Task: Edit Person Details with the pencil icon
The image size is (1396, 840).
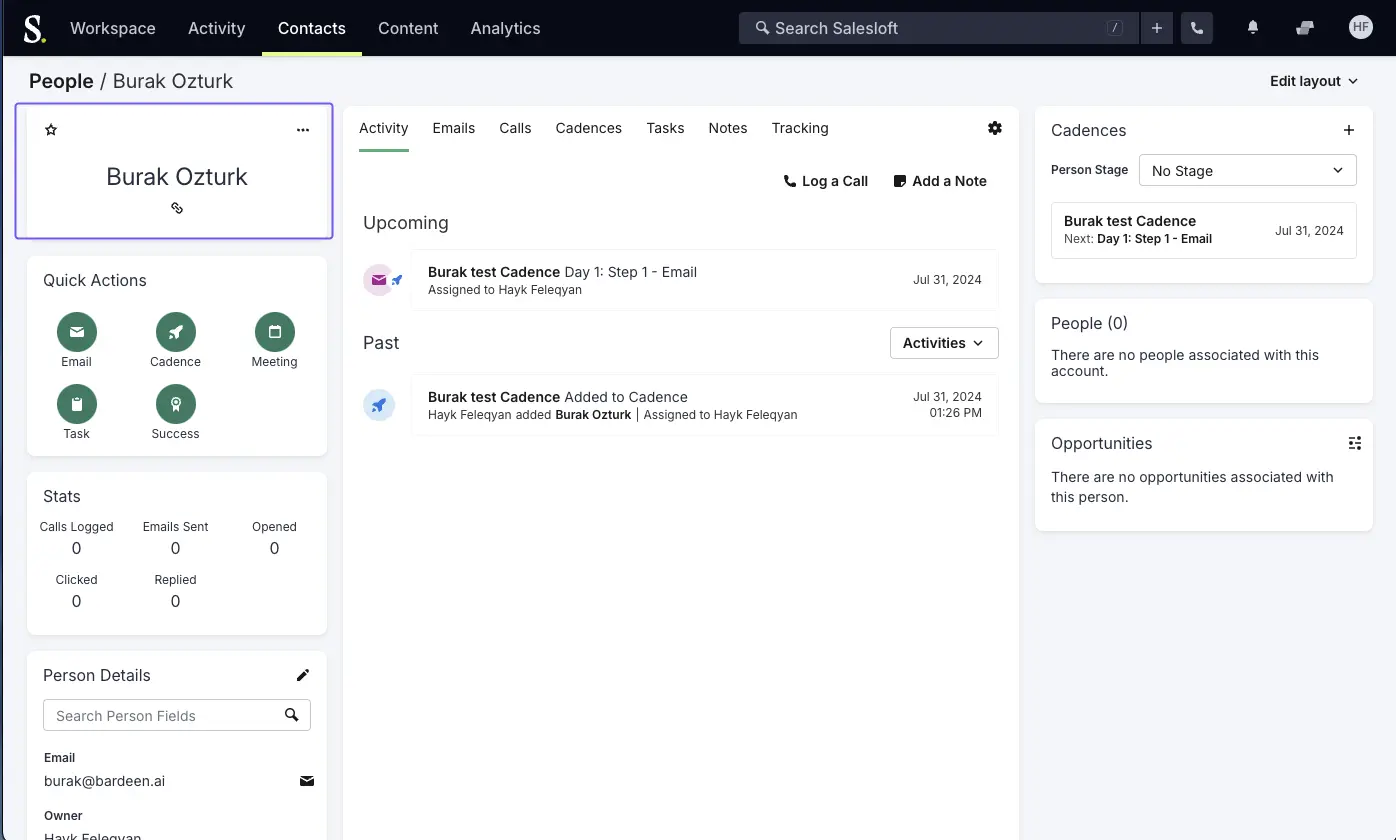Action: (303, 675)
